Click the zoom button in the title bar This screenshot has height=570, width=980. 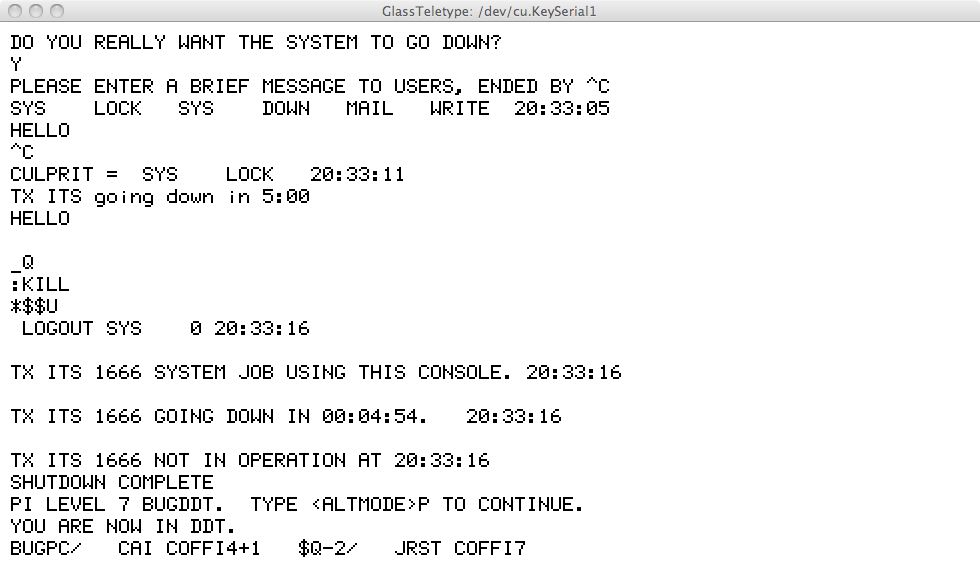[x=56, y=11]
